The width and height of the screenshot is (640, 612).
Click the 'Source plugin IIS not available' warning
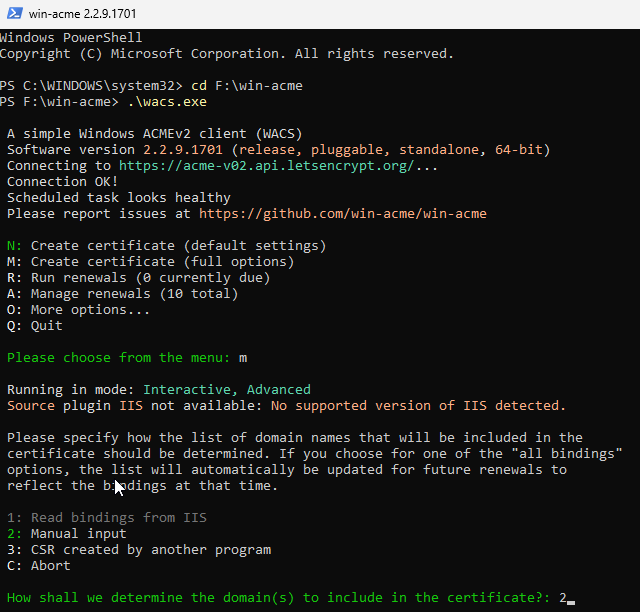[x=135, y=406]
